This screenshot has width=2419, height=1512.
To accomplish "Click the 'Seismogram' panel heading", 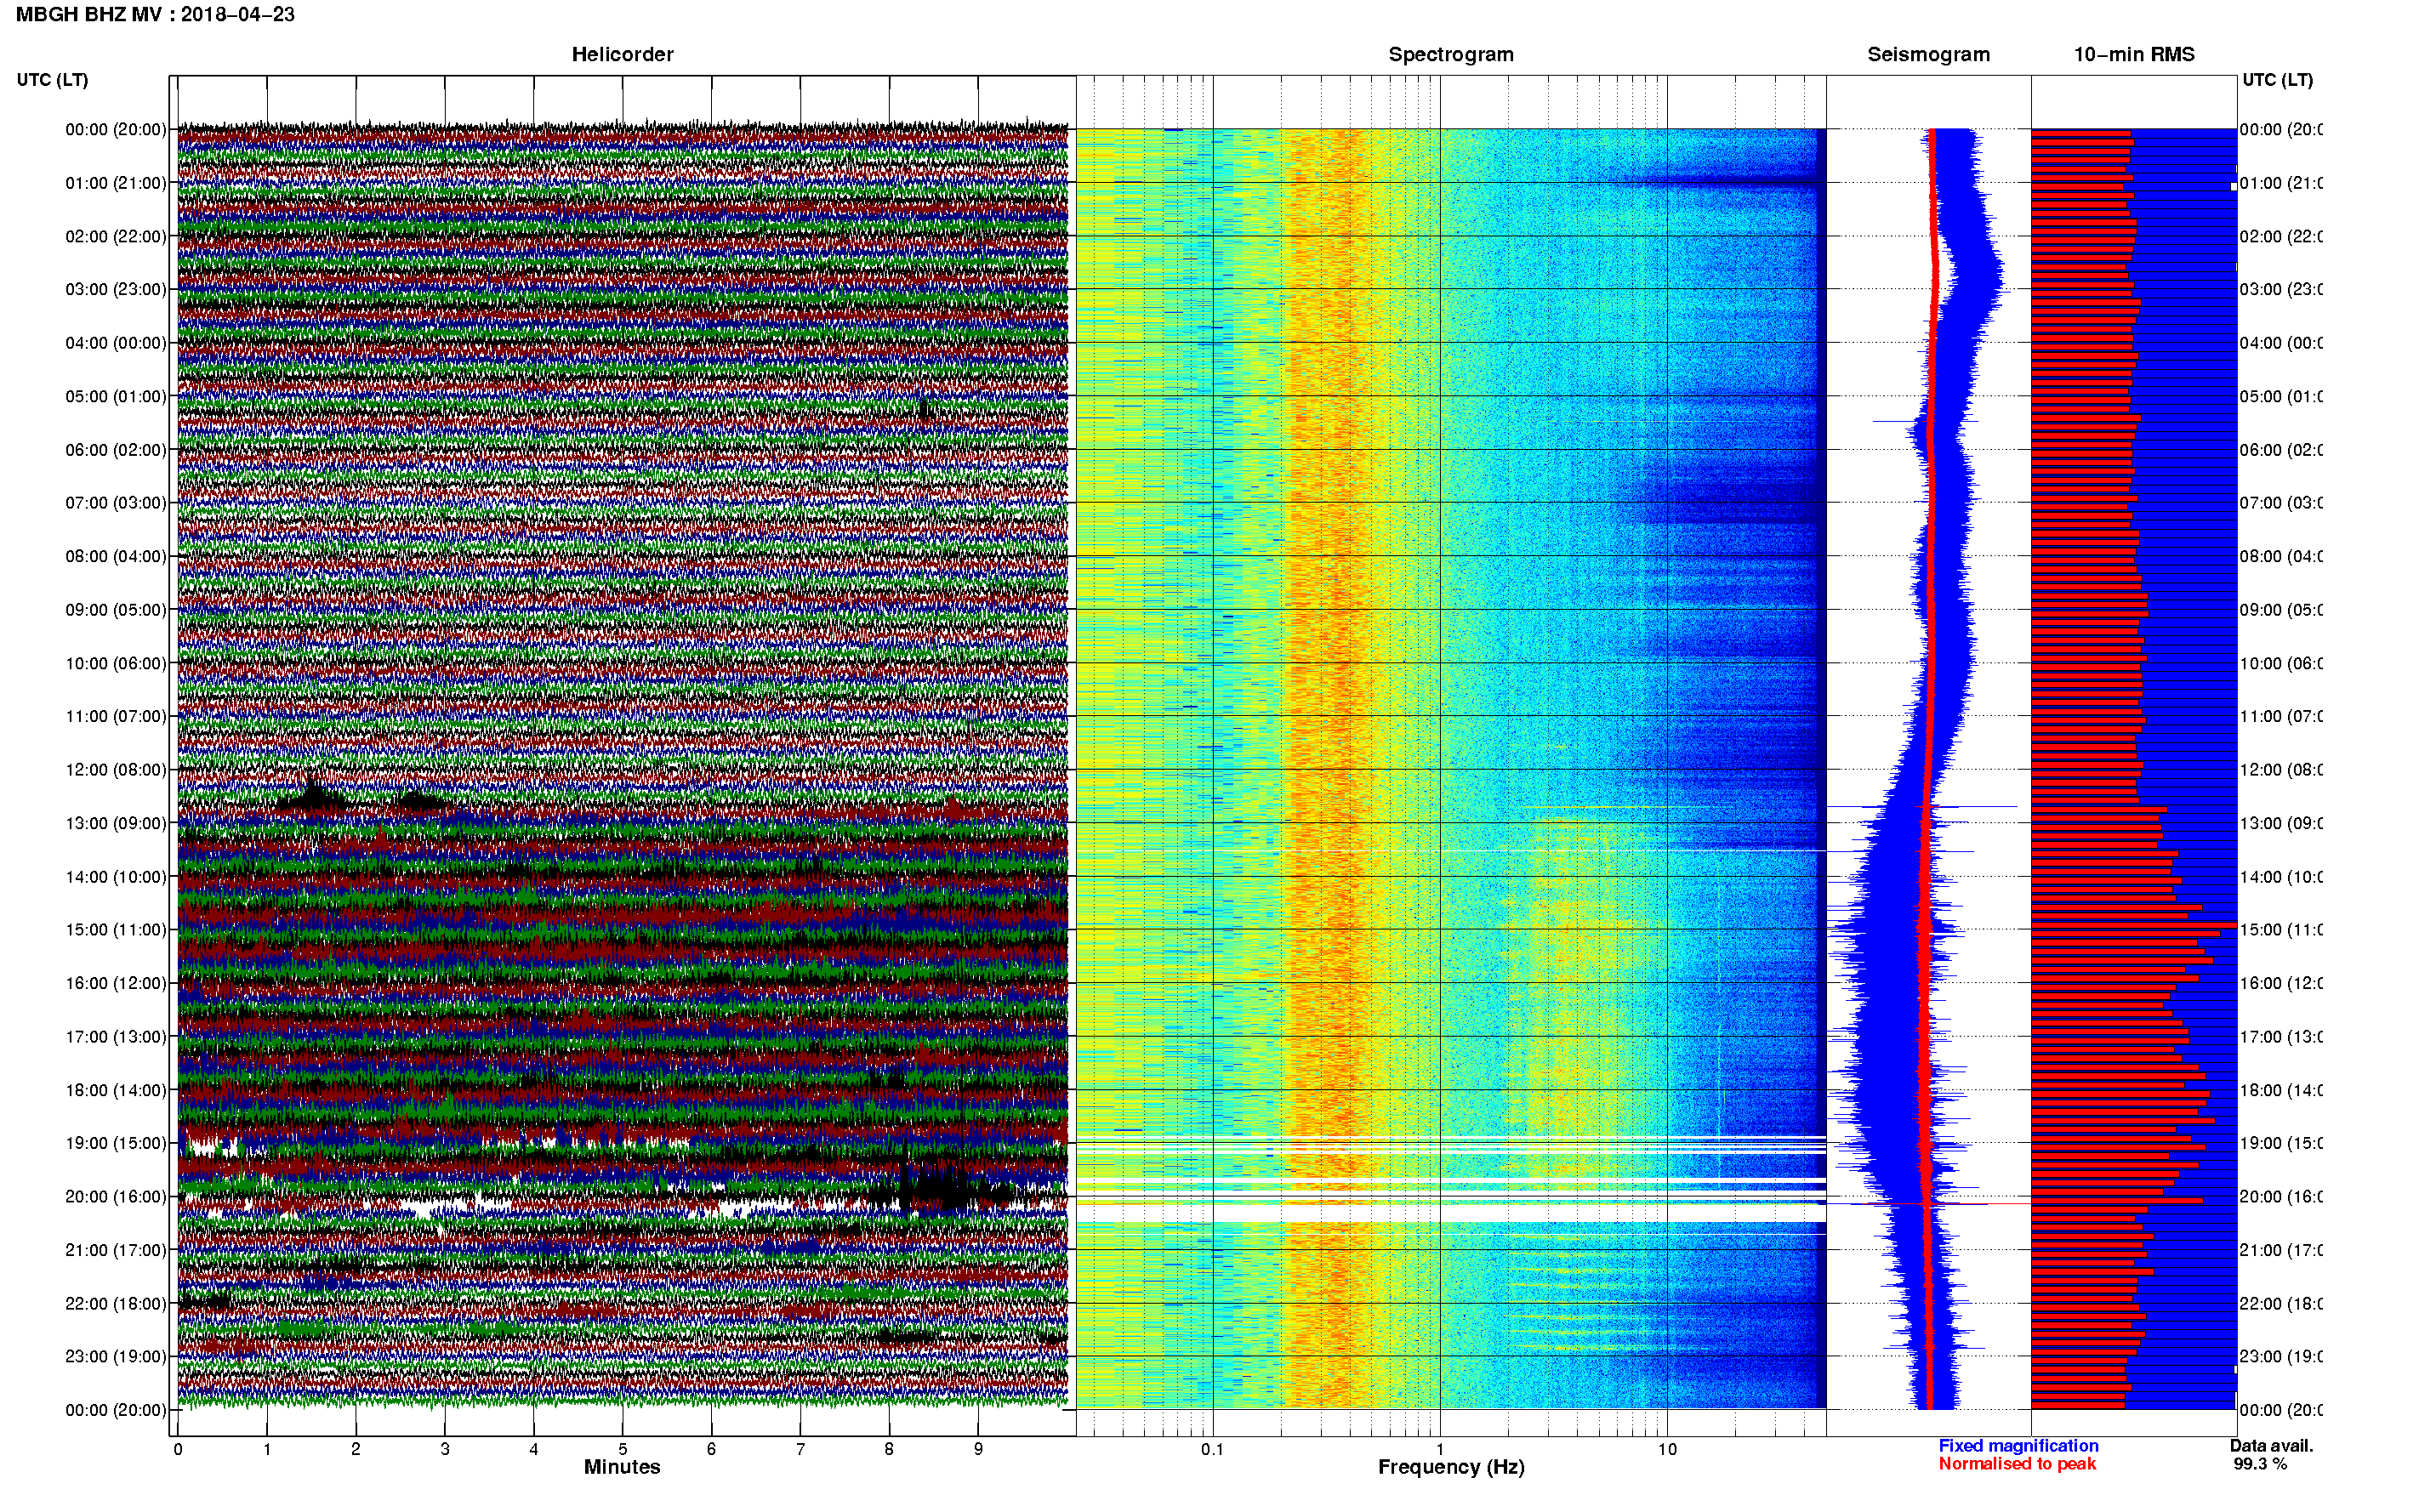I will pyautogui.click(x=1928, y=54).
